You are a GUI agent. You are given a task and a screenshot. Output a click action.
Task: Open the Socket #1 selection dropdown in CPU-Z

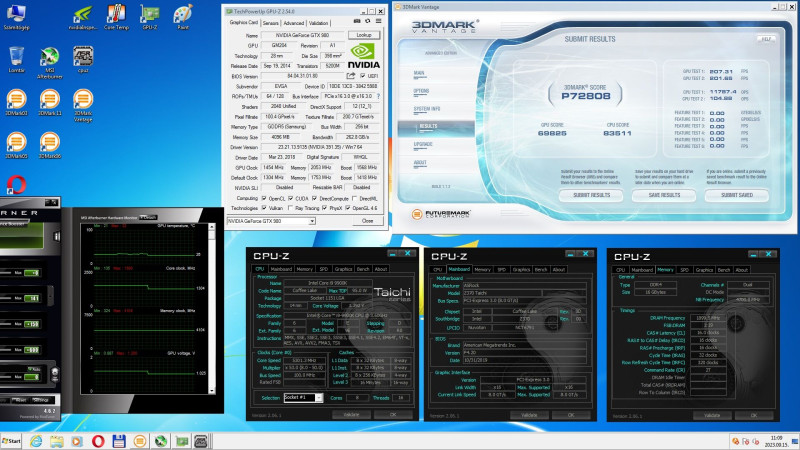point(303,397)
